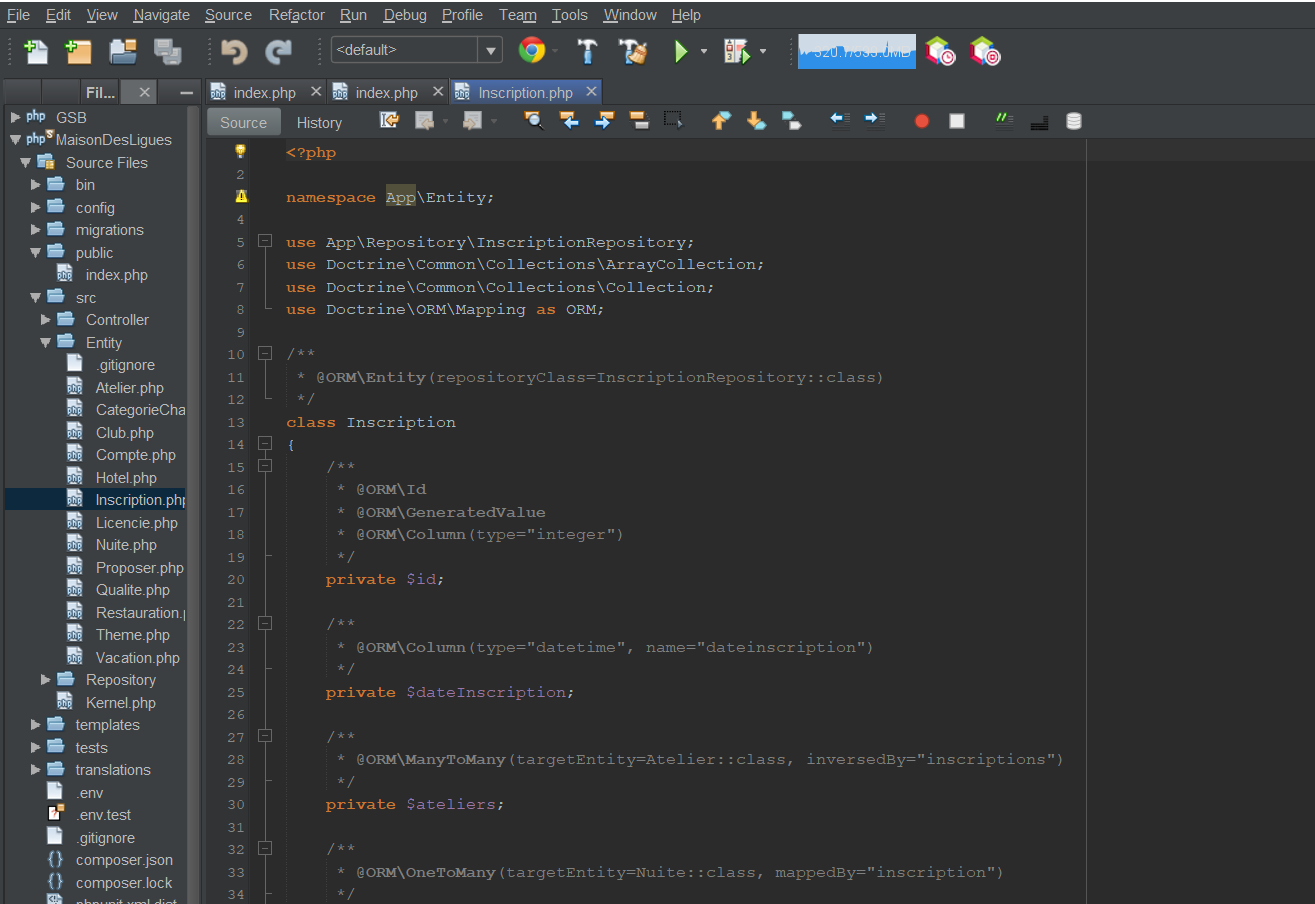Run project with the green play icon
The image size is (1315, 904).
click(x=682, y=51)
